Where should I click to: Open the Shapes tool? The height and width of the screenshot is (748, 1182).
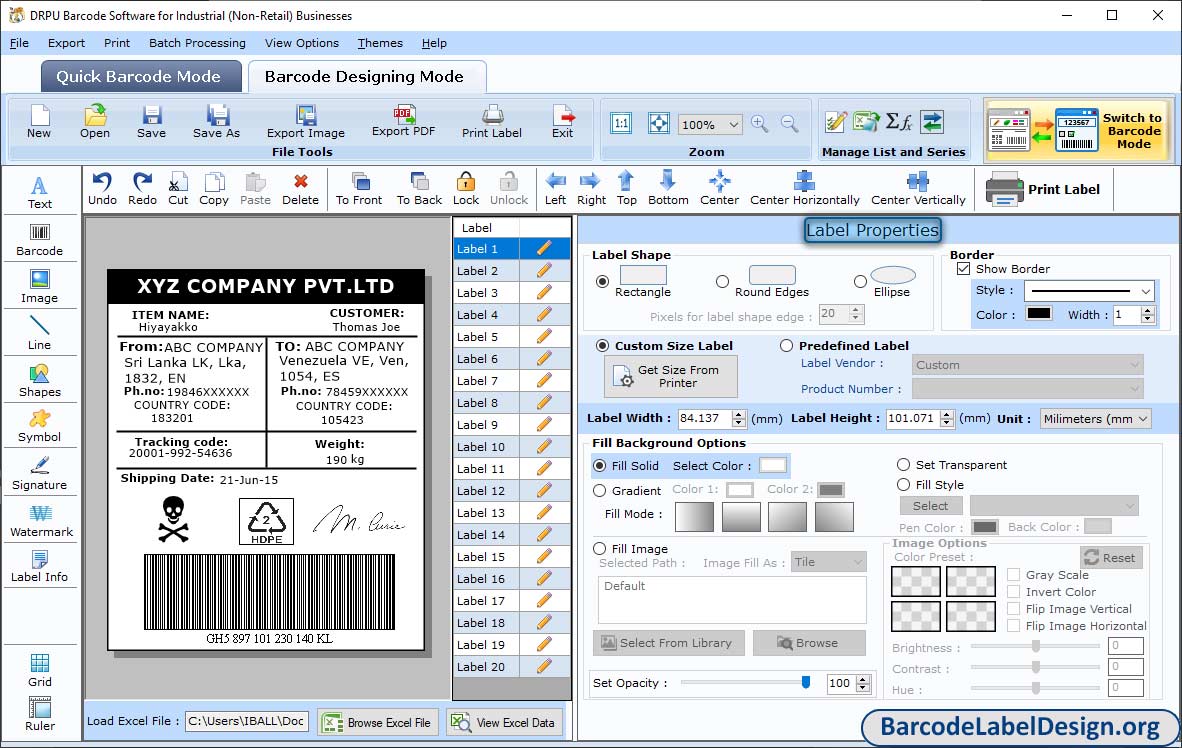point(39,380)
